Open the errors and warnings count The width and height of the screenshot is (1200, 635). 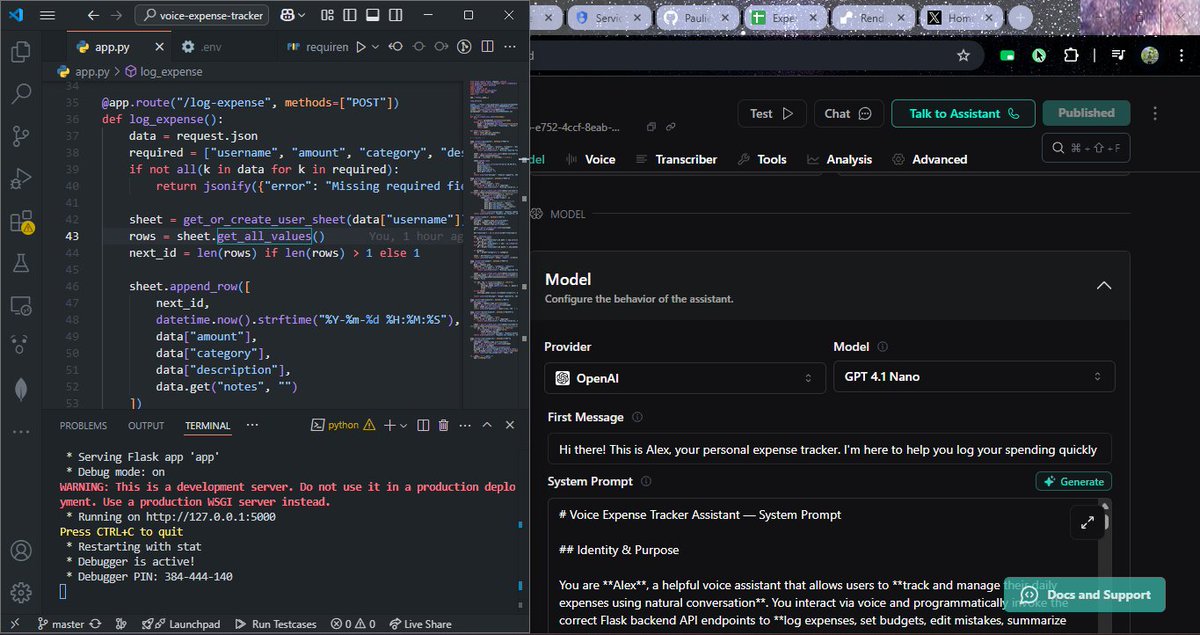click(352, 624)
